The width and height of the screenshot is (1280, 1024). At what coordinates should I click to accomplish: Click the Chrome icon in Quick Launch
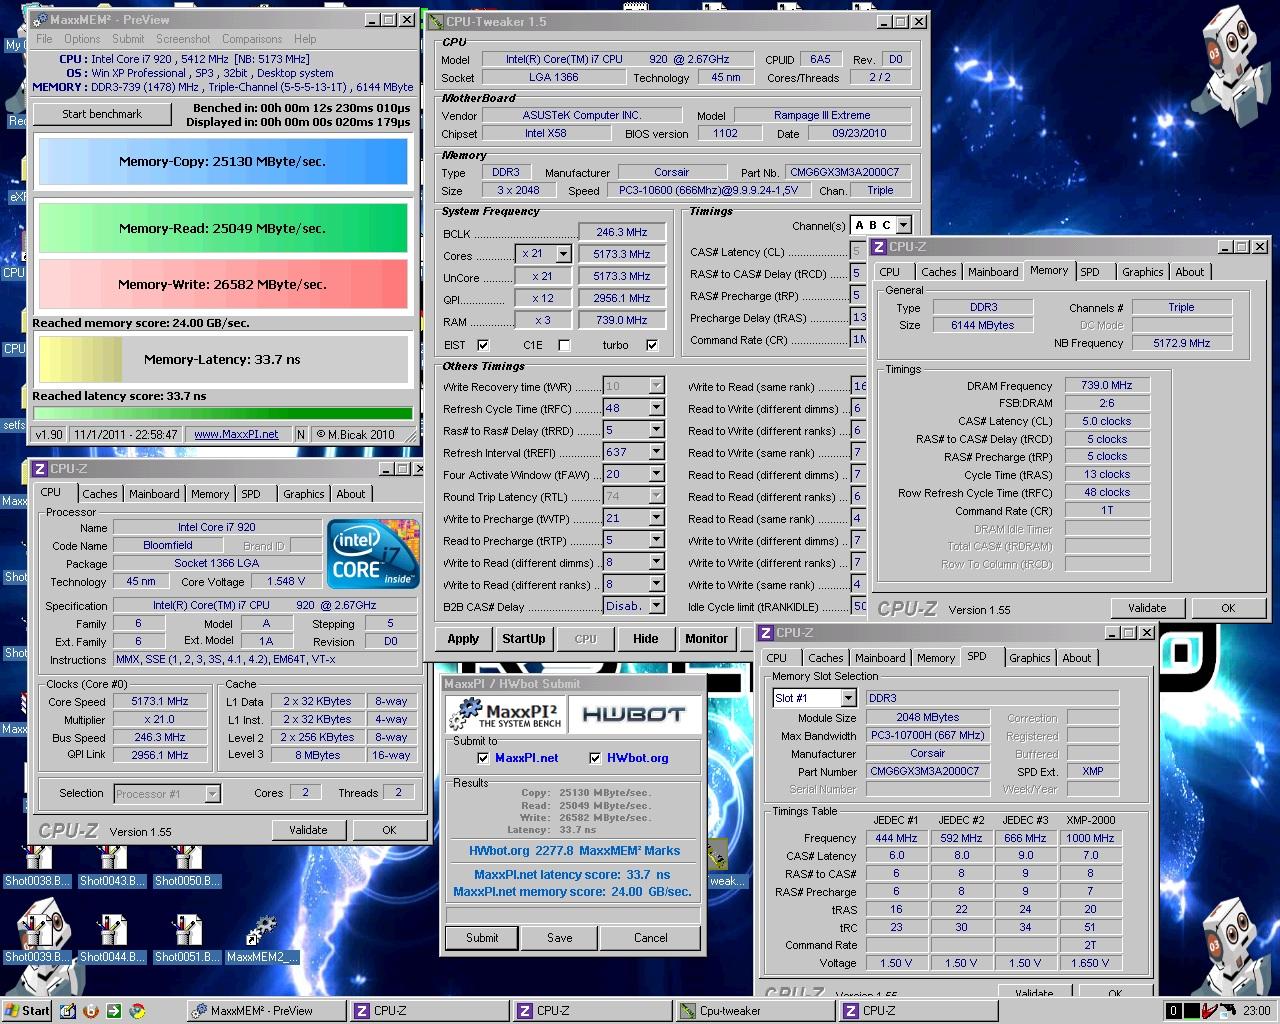point(137,1011)
